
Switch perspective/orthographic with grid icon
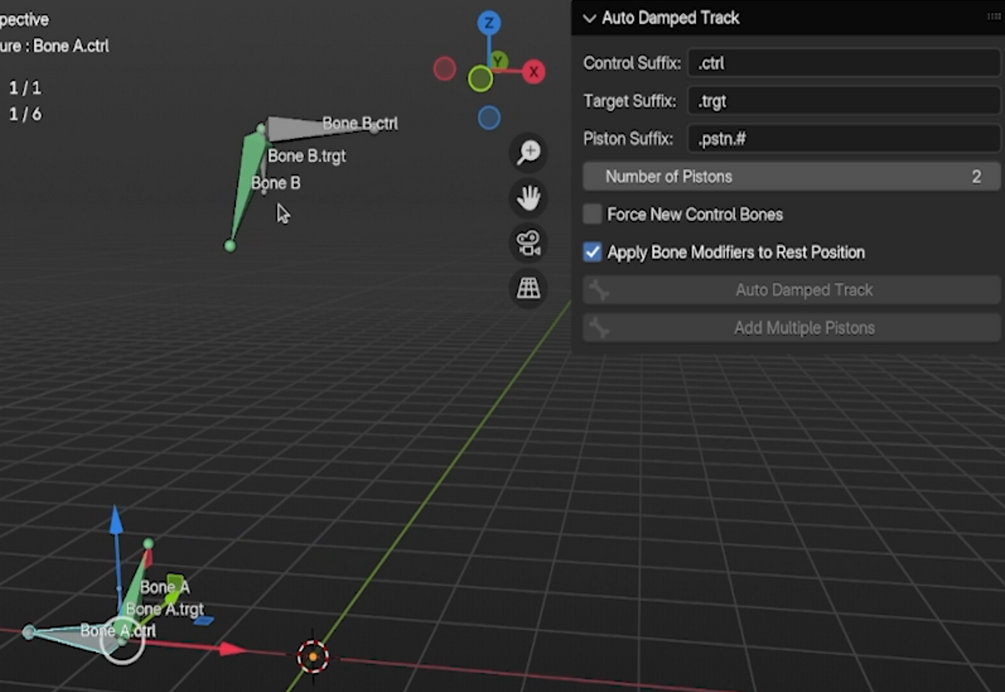(x=529, y=288)
